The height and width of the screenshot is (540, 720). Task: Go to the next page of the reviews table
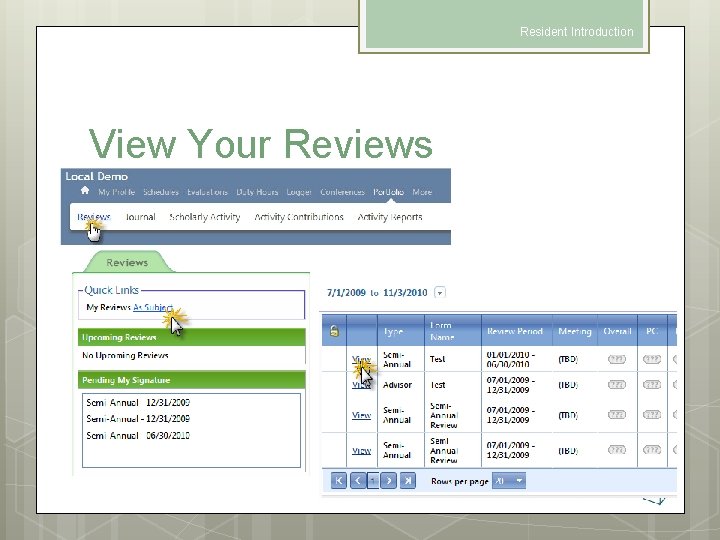(388, 481)
